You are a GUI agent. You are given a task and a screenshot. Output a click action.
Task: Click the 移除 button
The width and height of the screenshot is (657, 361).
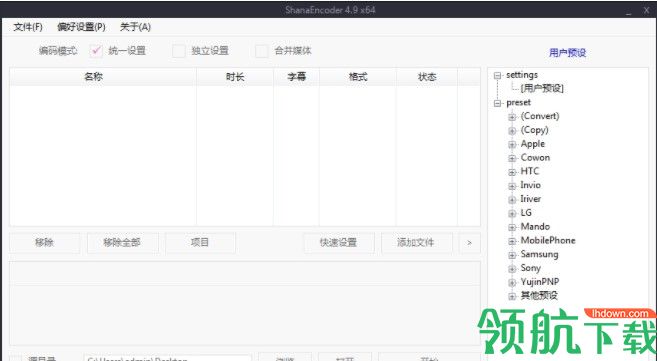[x=44, y=242]
